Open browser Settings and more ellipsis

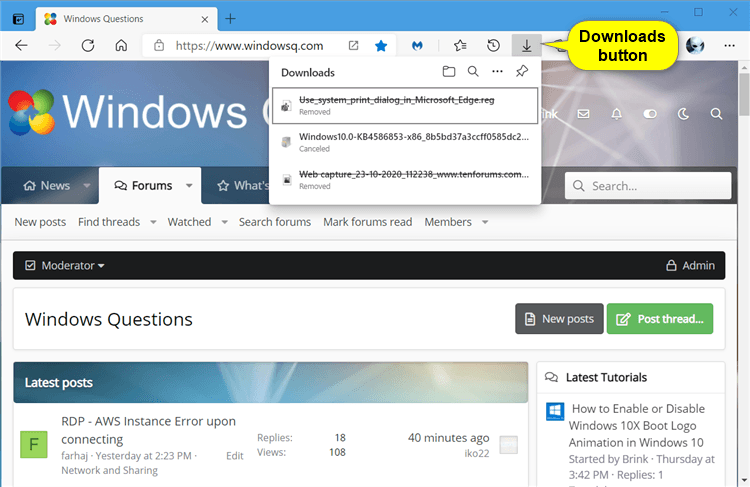(729, 45)
